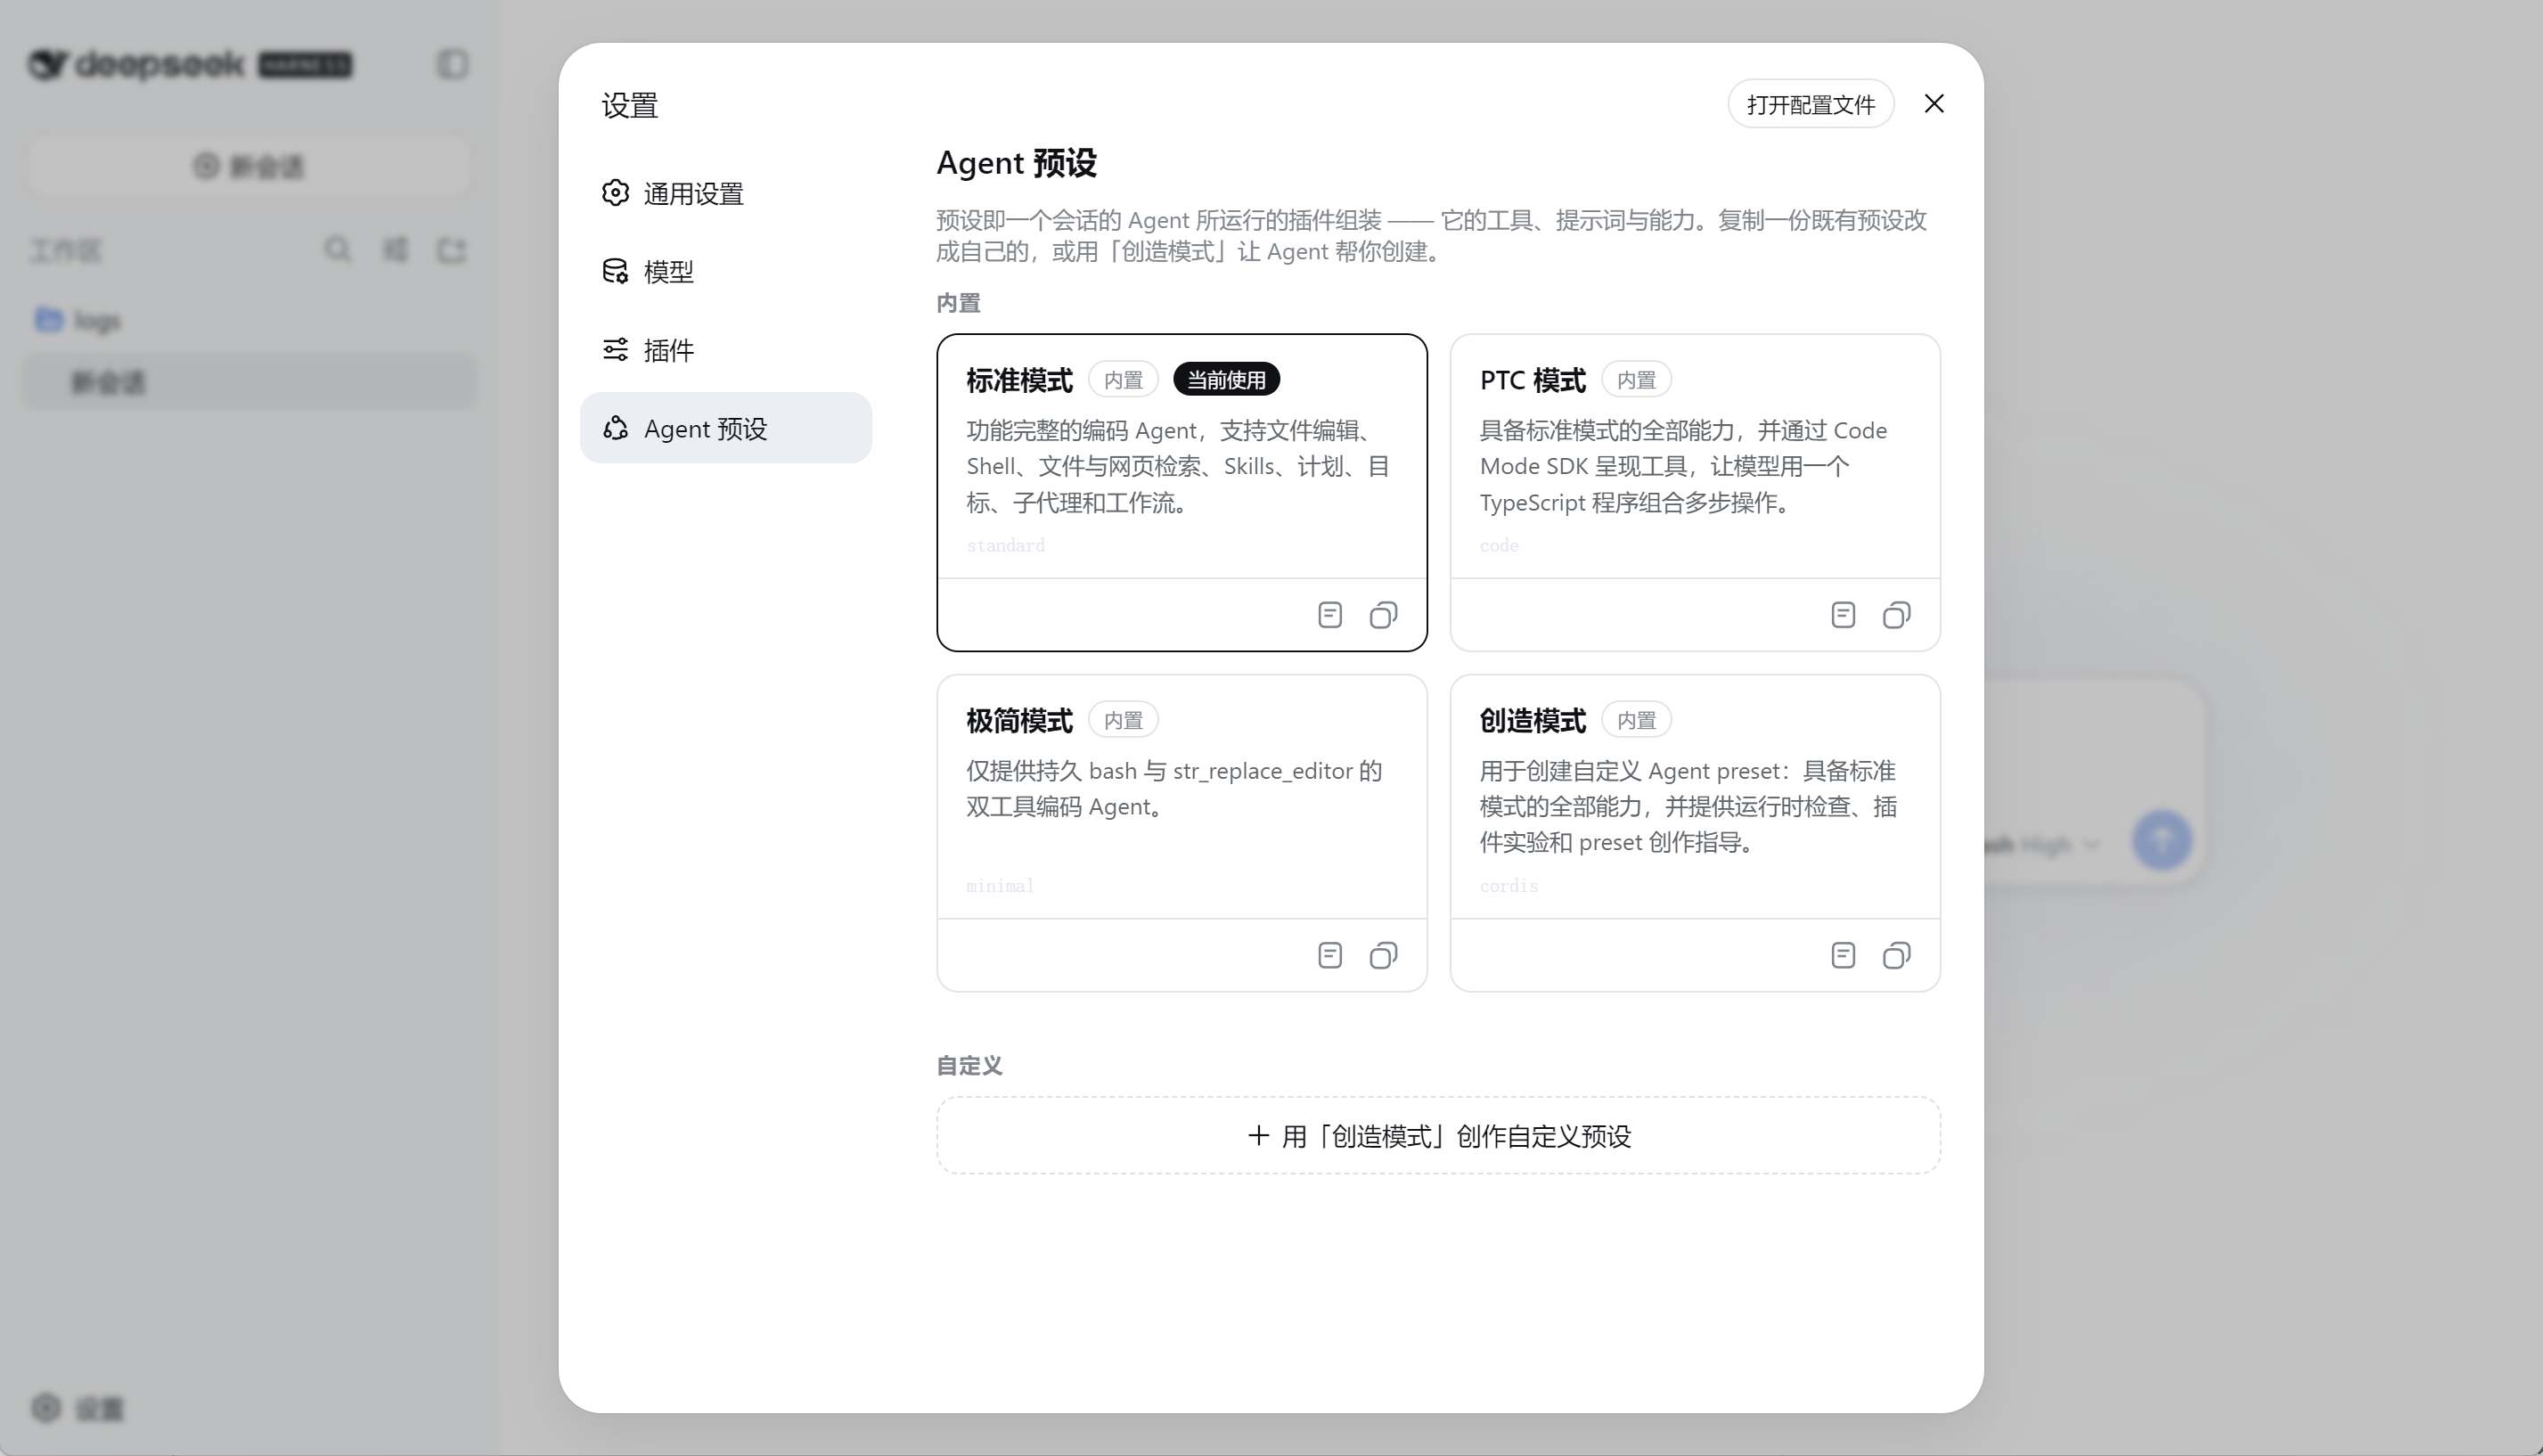
Task: Select the 极简模式 preset card
Action: [x=1181, y=833]
